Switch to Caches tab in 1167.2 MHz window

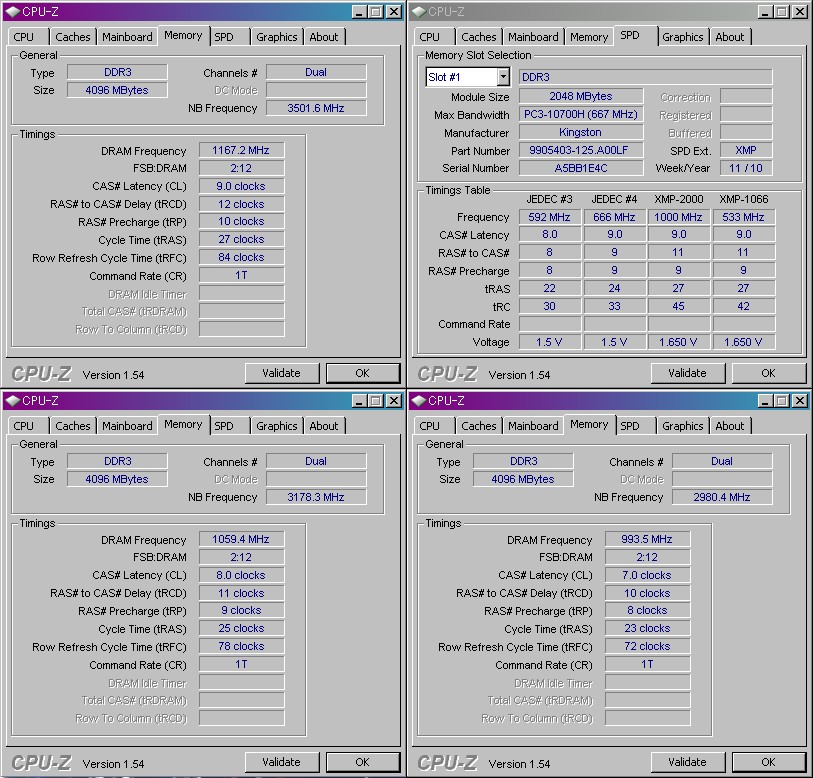[x=73, y=37]
